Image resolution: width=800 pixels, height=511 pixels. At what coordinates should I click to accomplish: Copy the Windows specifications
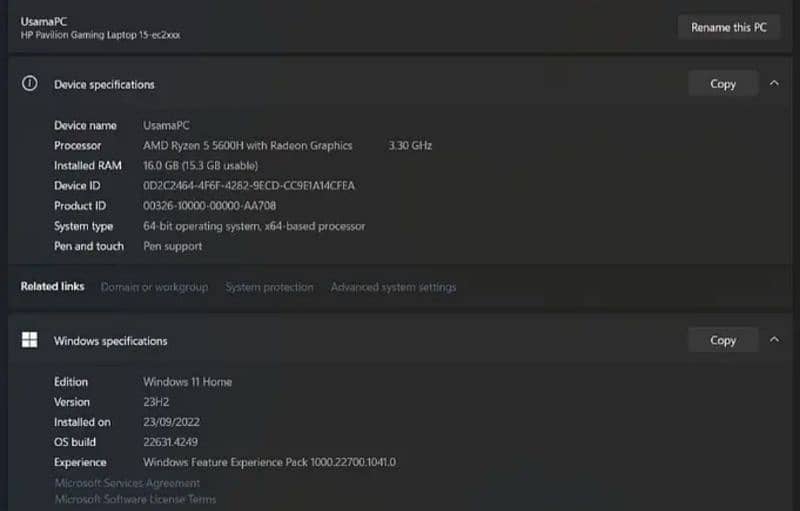tap(723, 340)
